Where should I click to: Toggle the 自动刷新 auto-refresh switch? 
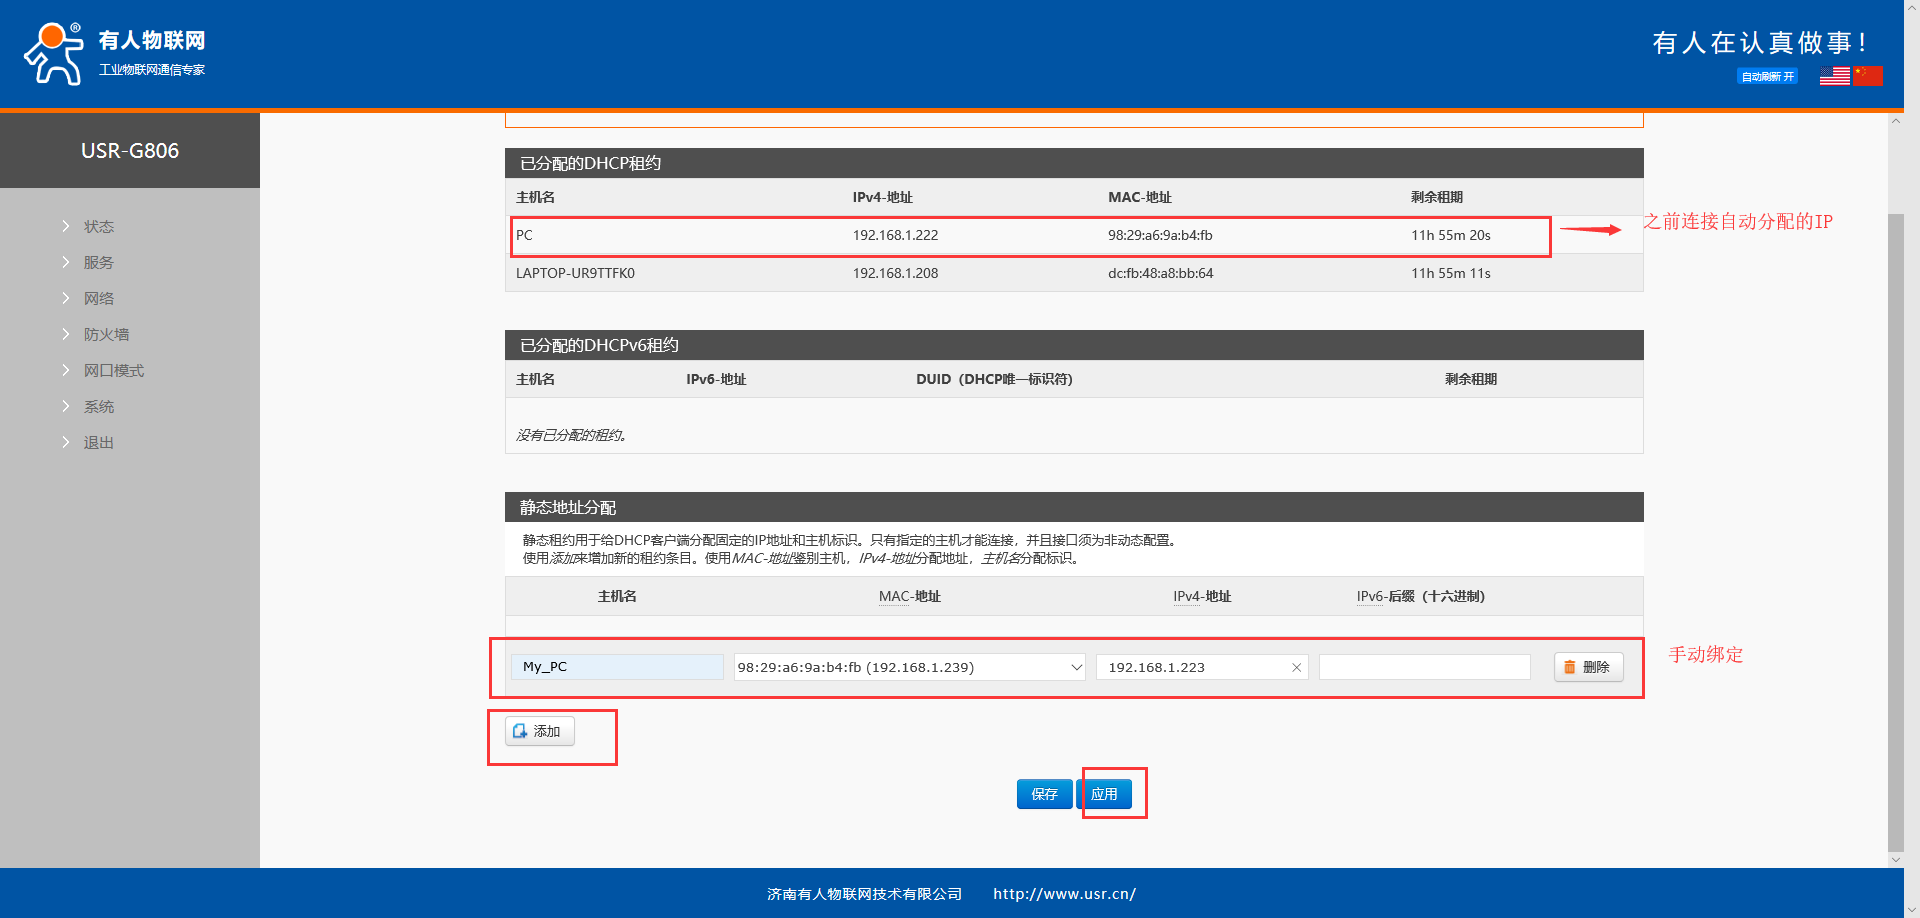pos(1767,77)
